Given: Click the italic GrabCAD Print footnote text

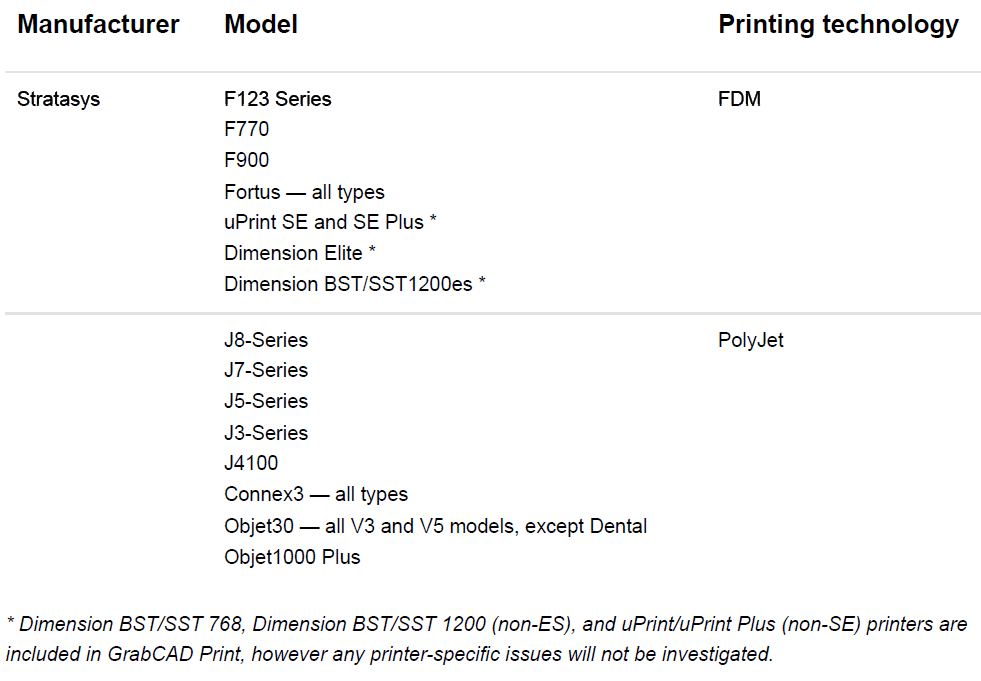Looking at the screenshot, I should (x=486, y=639).
